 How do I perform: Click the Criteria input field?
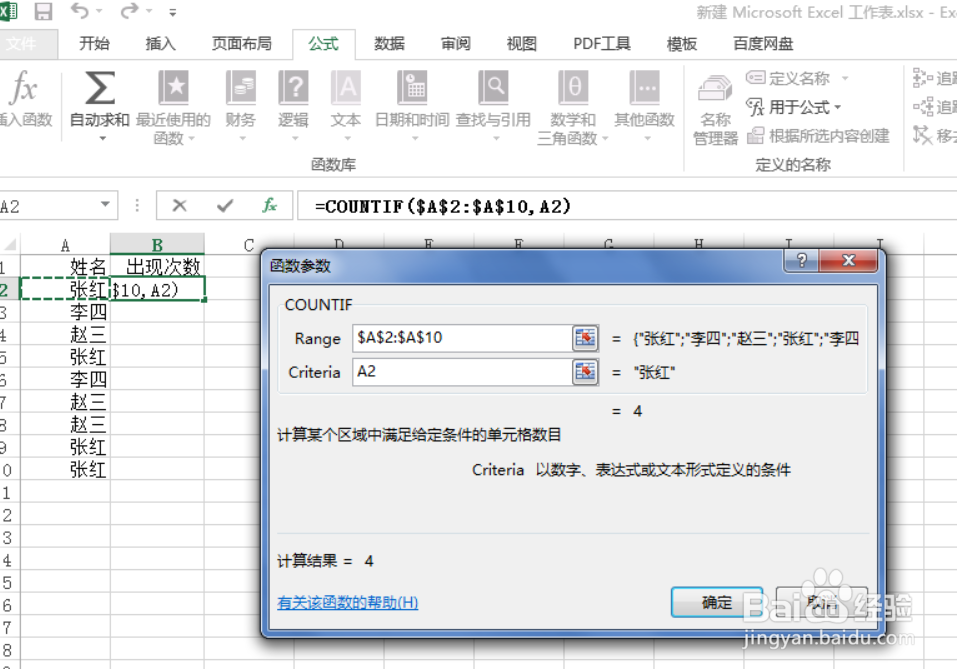coord(462,372)
